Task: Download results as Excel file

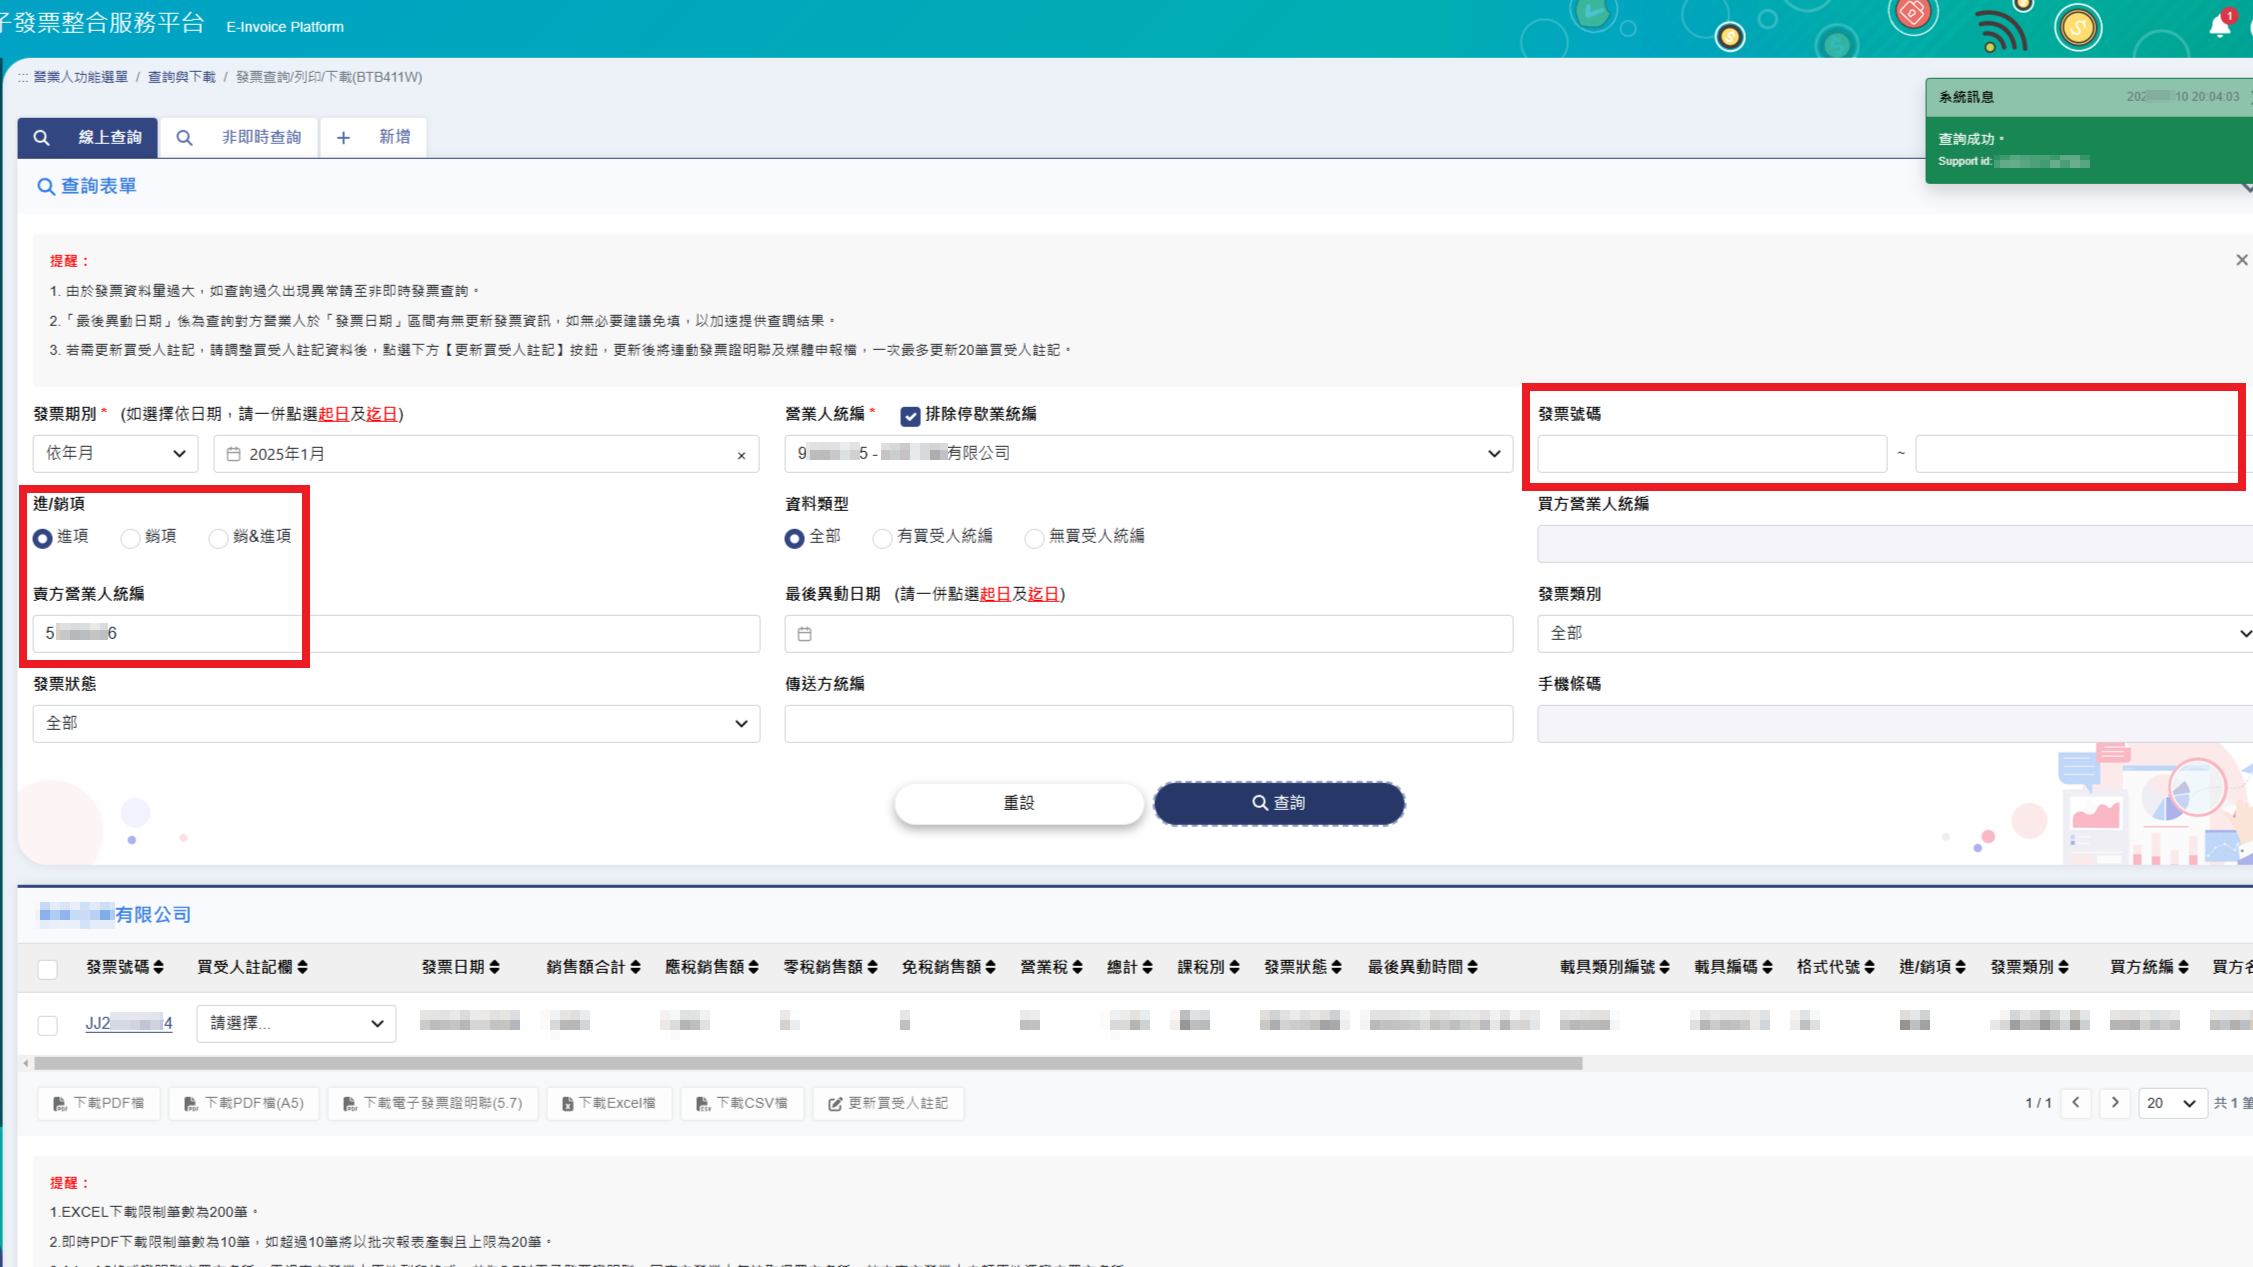Action: click(x=608, y=1103)
